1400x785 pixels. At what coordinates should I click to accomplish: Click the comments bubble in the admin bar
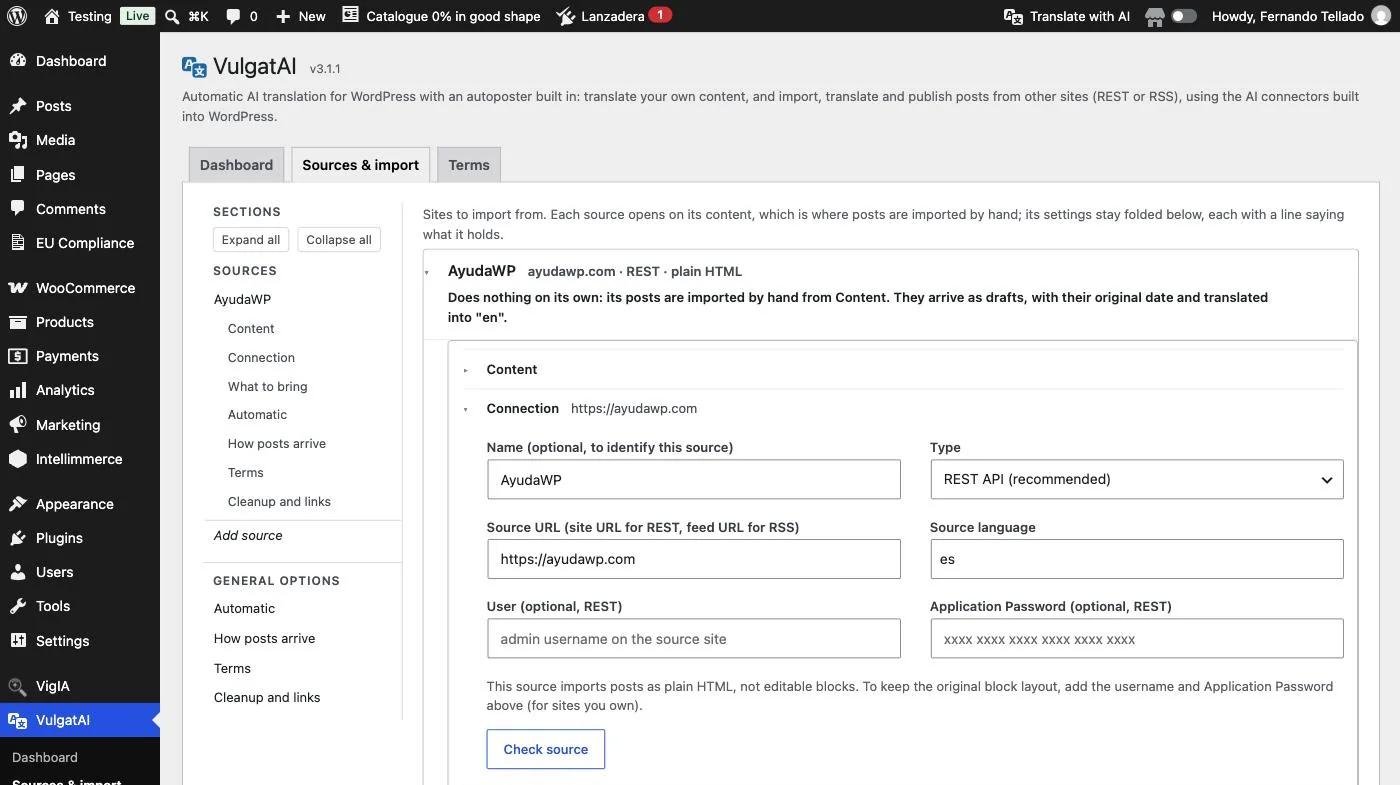[233, 16]
